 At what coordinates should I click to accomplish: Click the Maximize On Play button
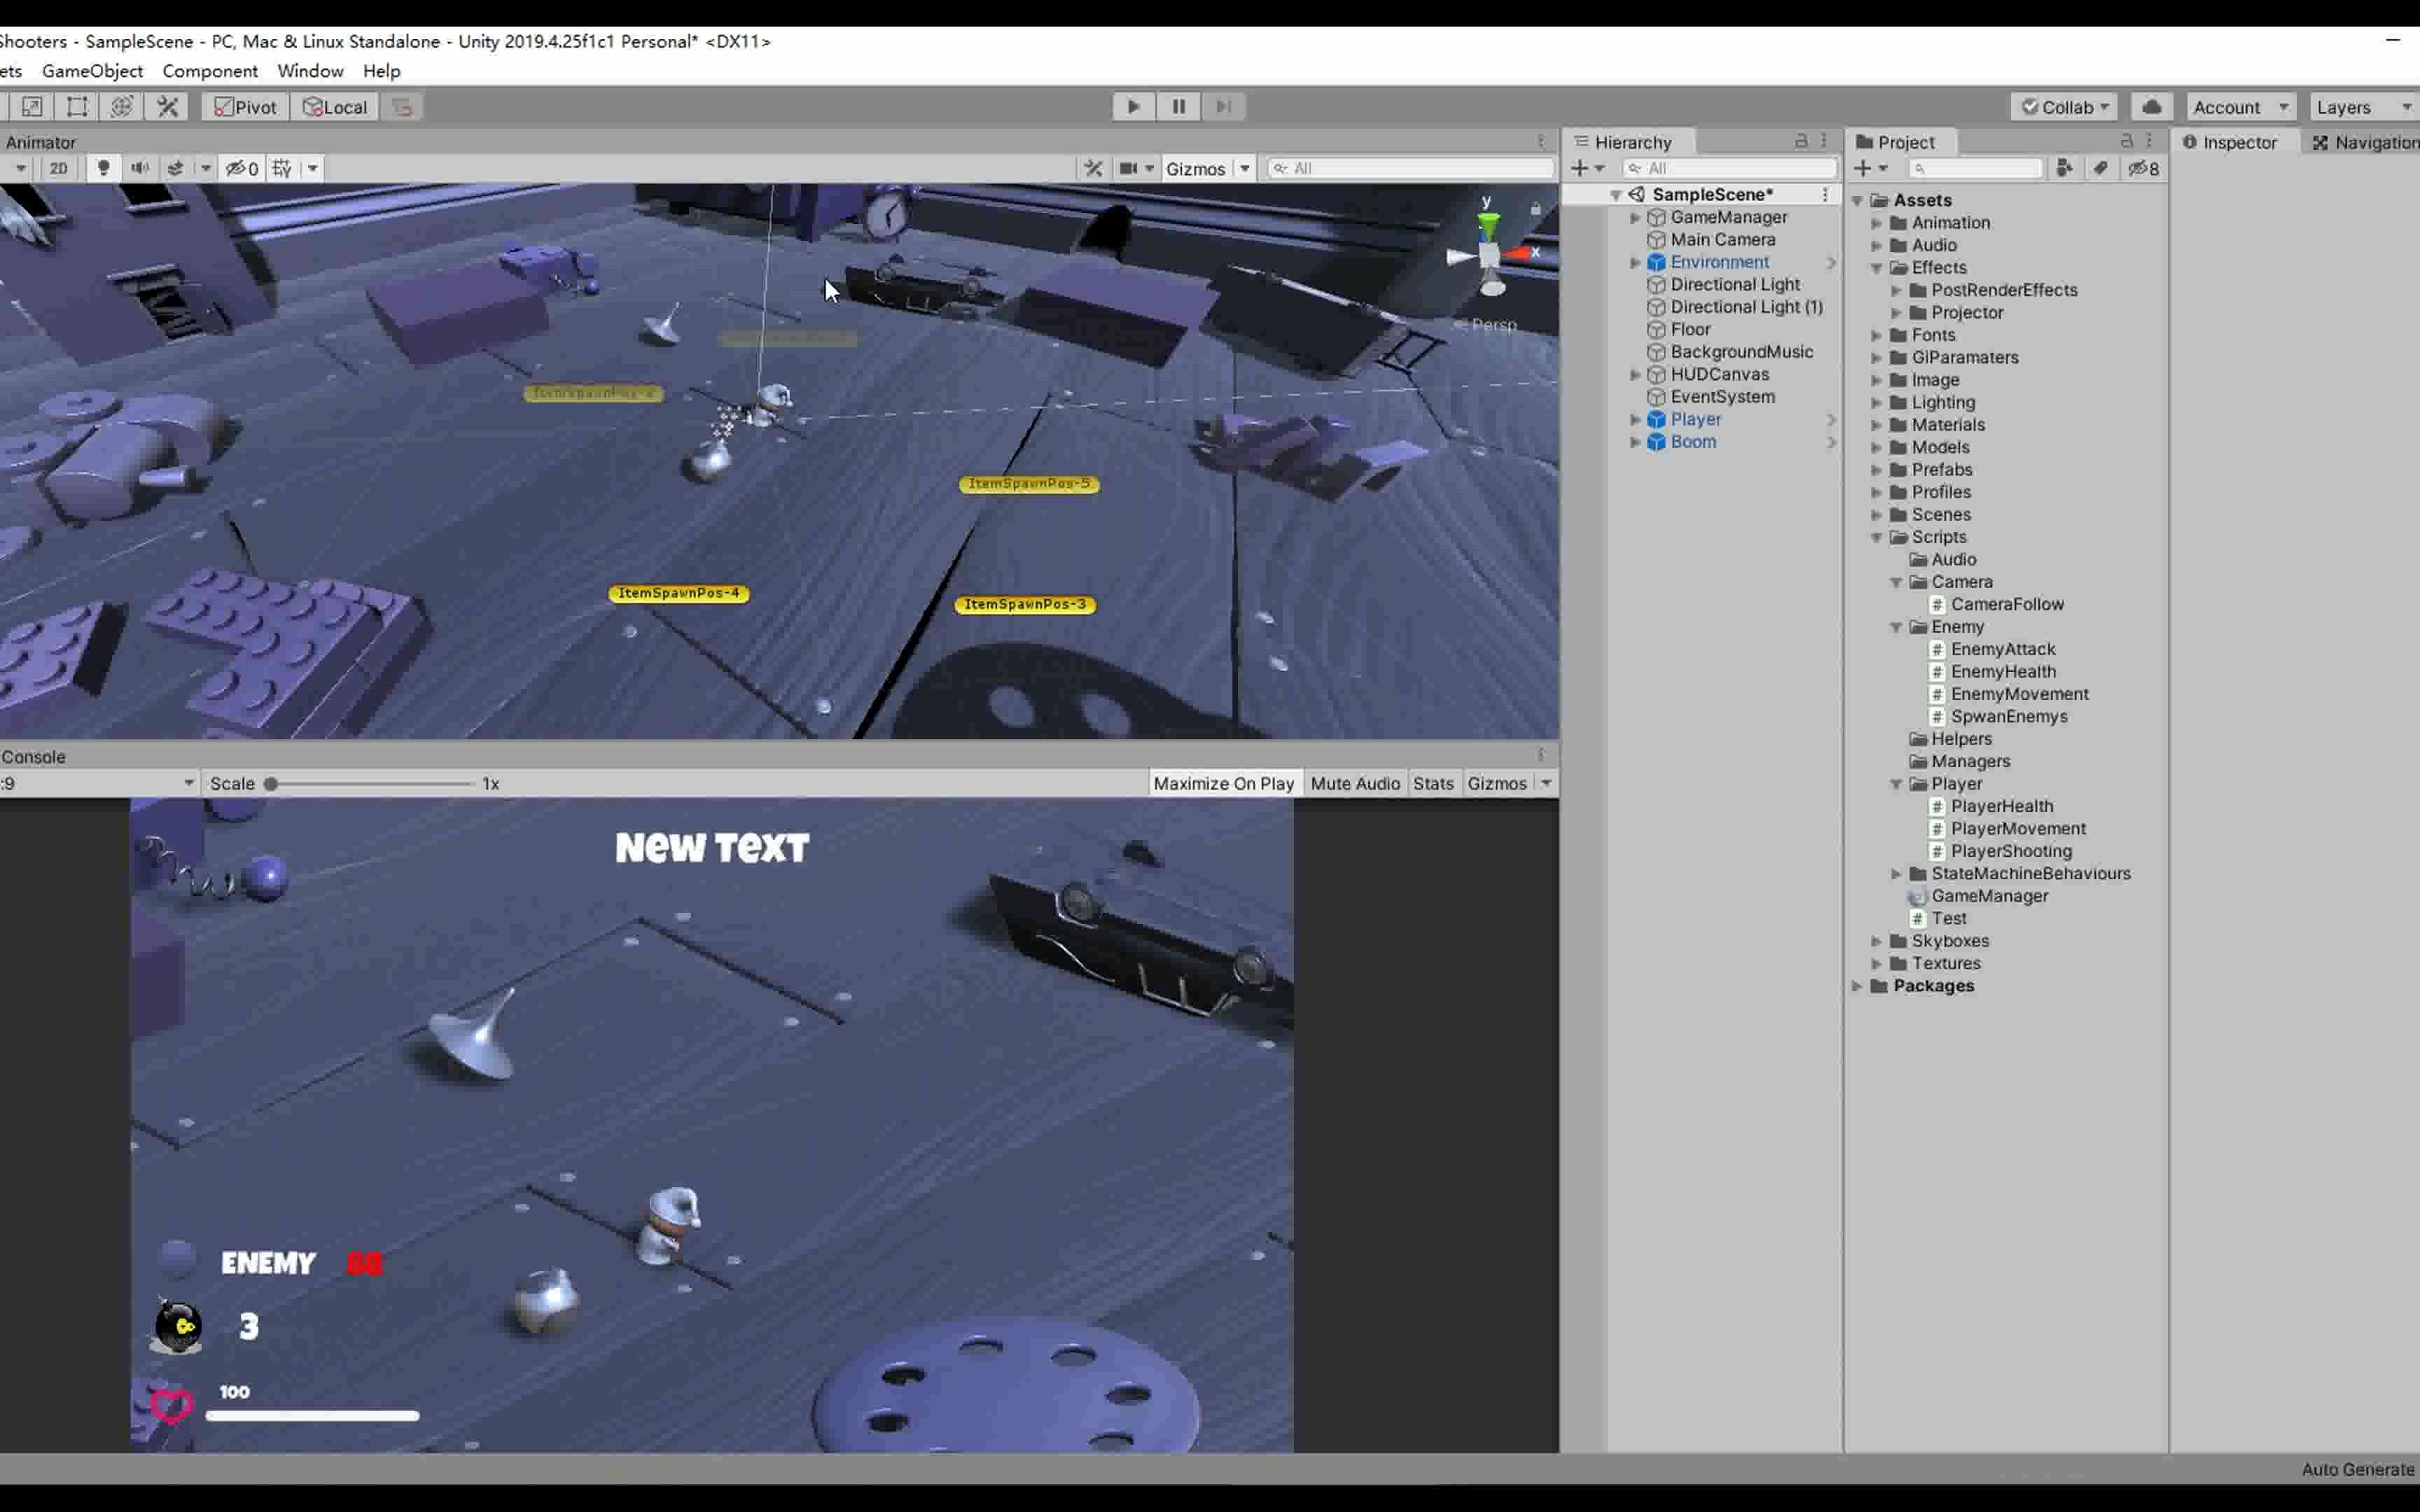click(1223, 783)
